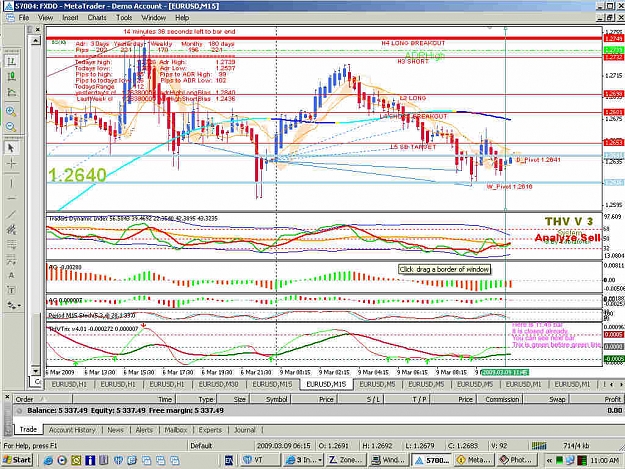Image resolution: width=625 pixels, height=469 pixels.
Task: Open the VT taskbar window
Action: [x=260, y=460]
